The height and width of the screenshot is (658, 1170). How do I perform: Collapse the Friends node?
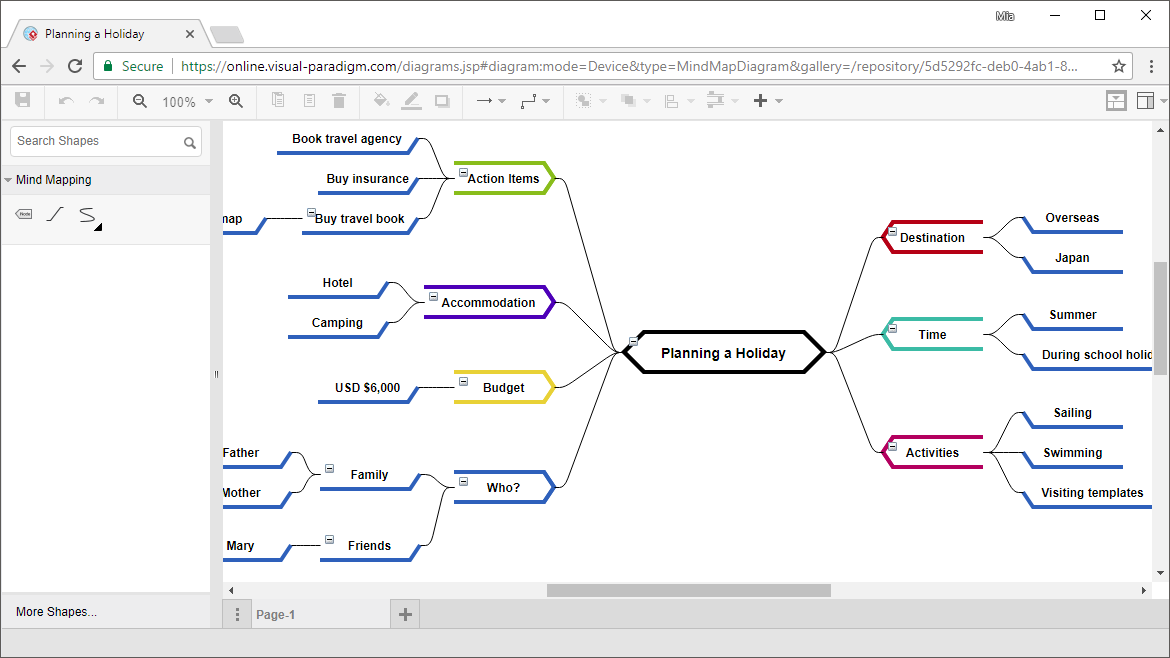[329, 539]
